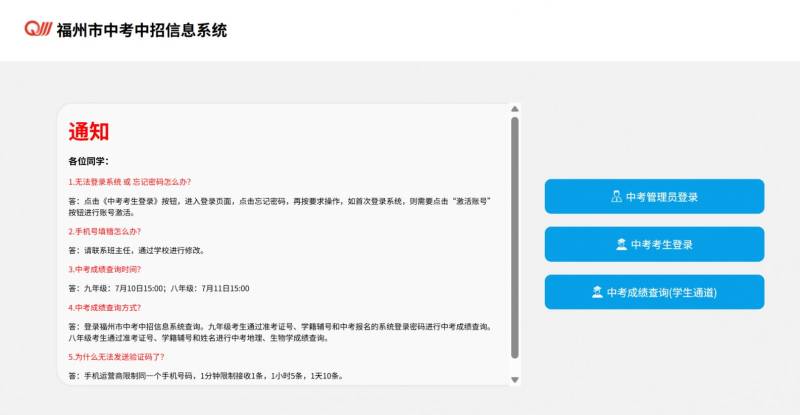Image resolution: width=800 pixels, height=415 pixels.
Task: Select question 3.中考成绩查询时间
Action: [x=104, y=269]
